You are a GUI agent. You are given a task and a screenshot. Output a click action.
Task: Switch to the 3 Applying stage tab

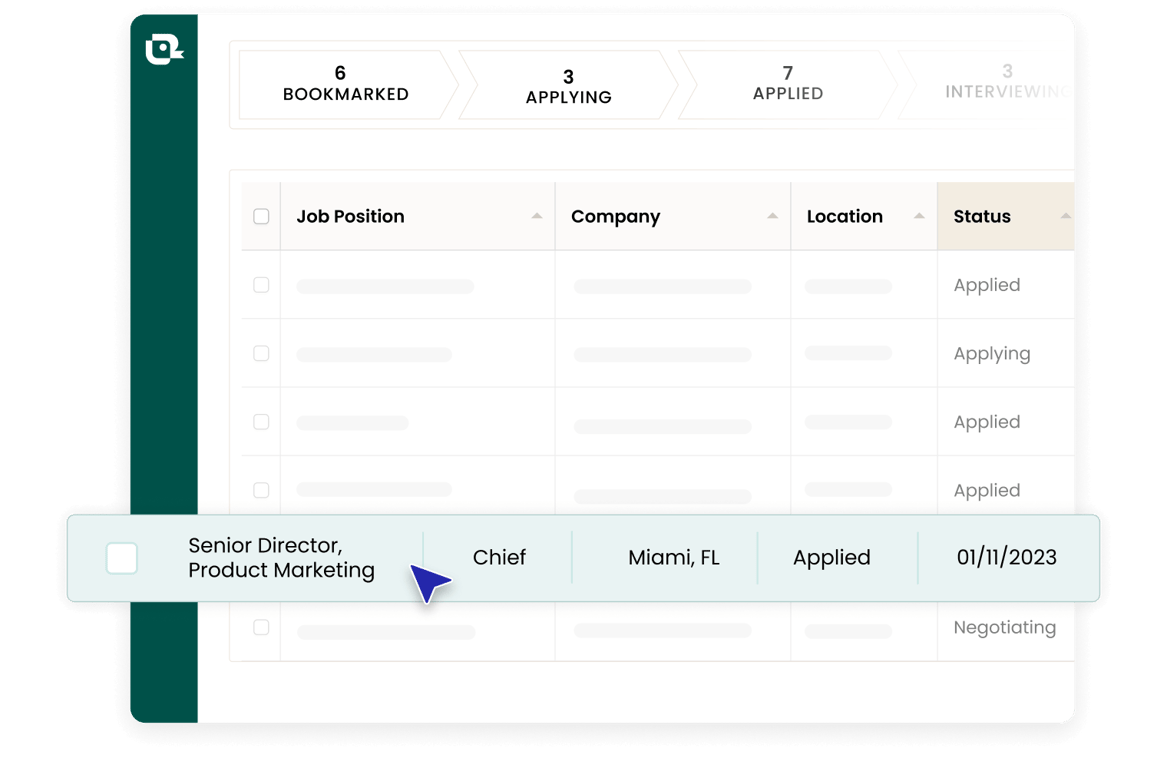click(x=568, y=86)
